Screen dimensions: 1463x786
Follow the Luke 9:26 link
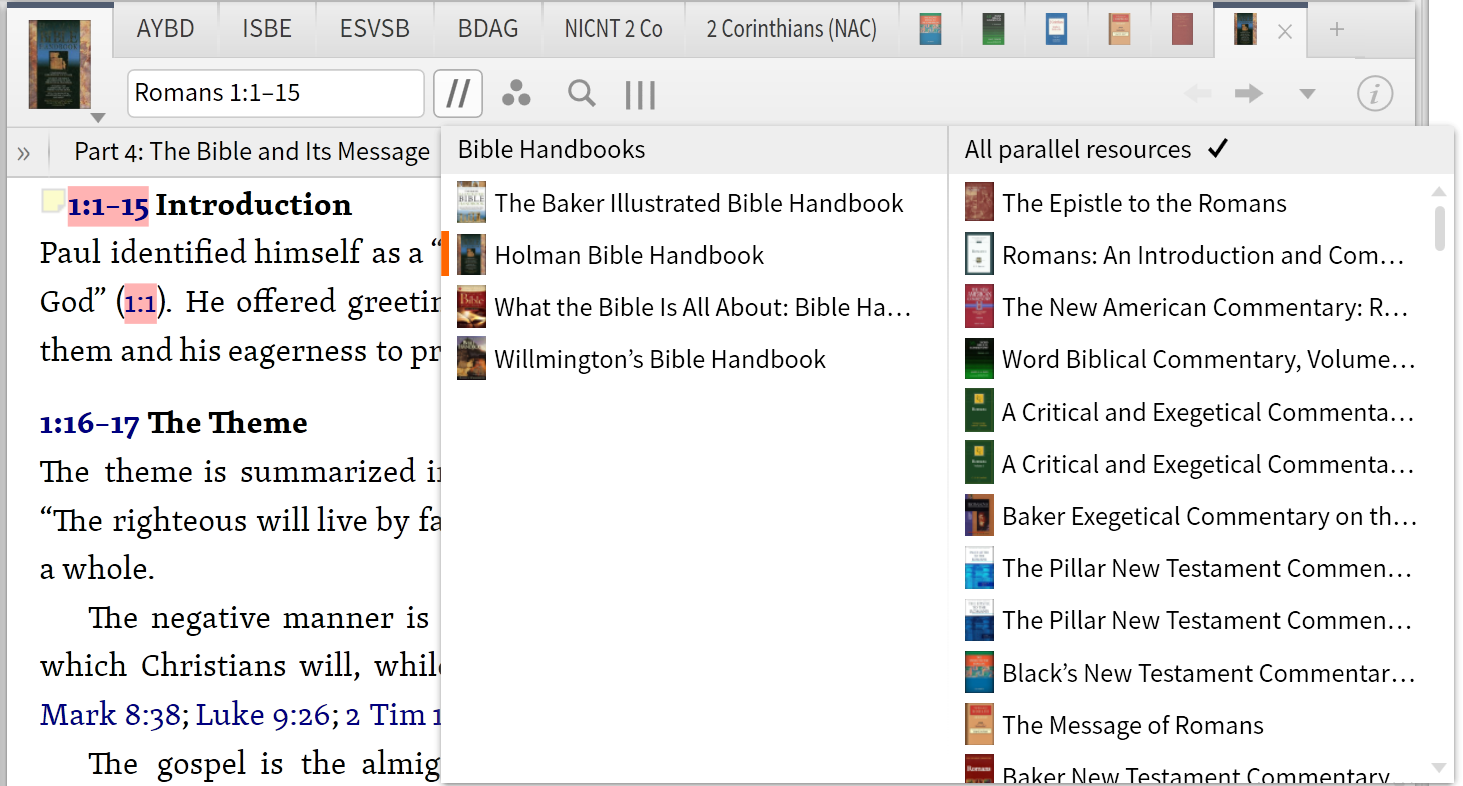pos(263,715)
